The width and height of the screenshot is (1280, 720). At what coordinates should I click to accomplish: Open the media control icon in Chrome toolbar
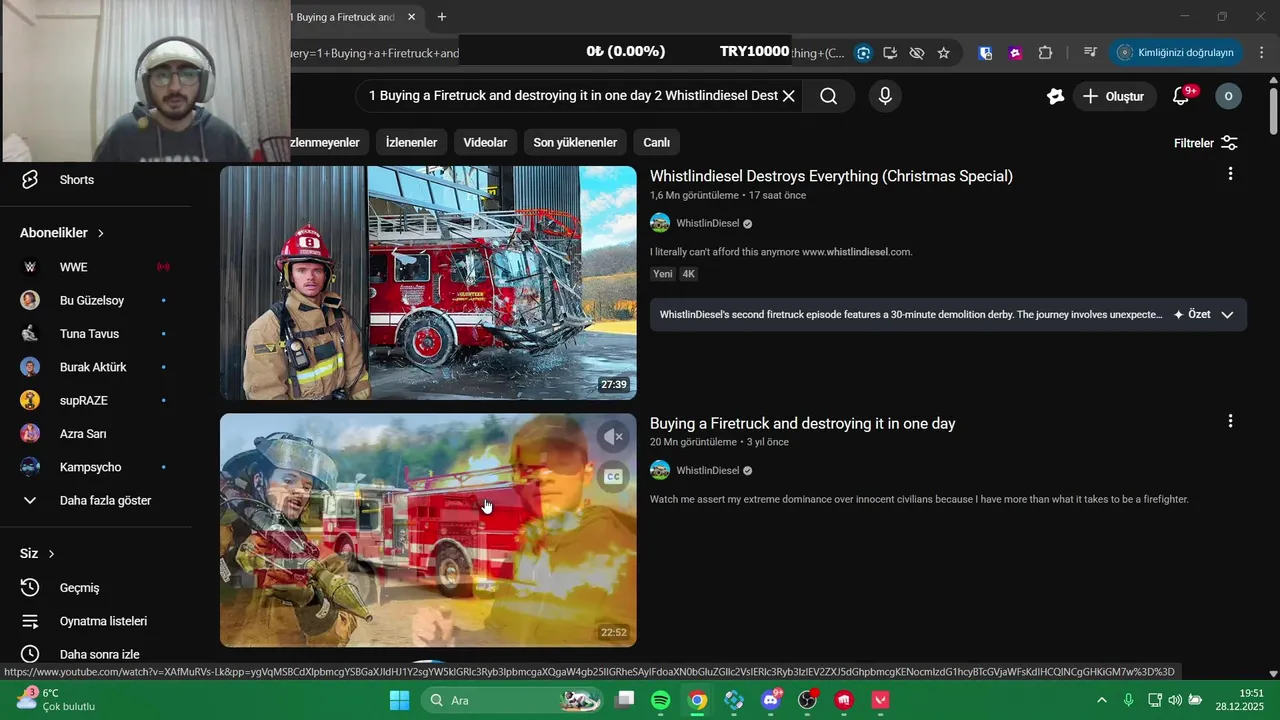click(1090, 53)
